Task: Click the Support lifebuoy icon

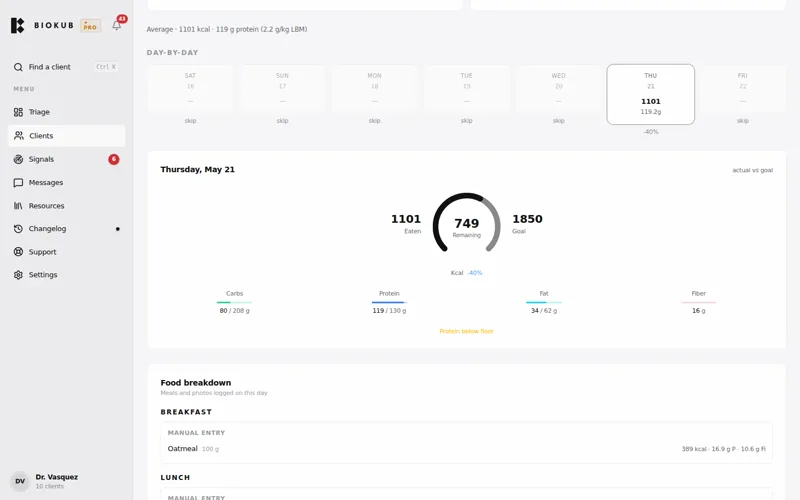Action: 18,252
